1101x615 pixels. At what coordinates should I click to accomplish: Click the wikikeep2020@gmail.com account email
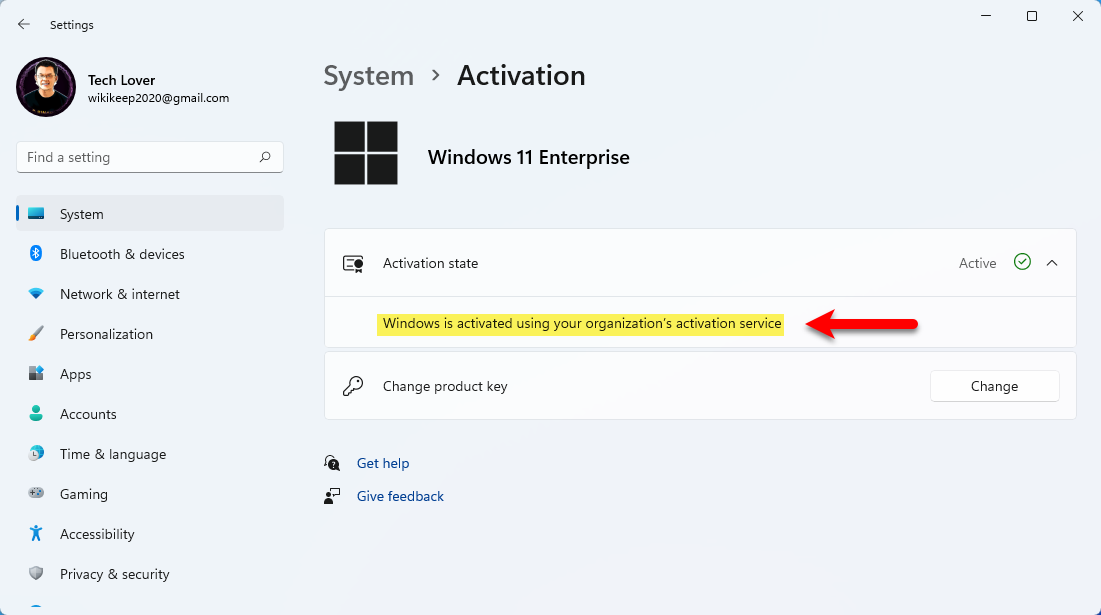coord(159,98)
